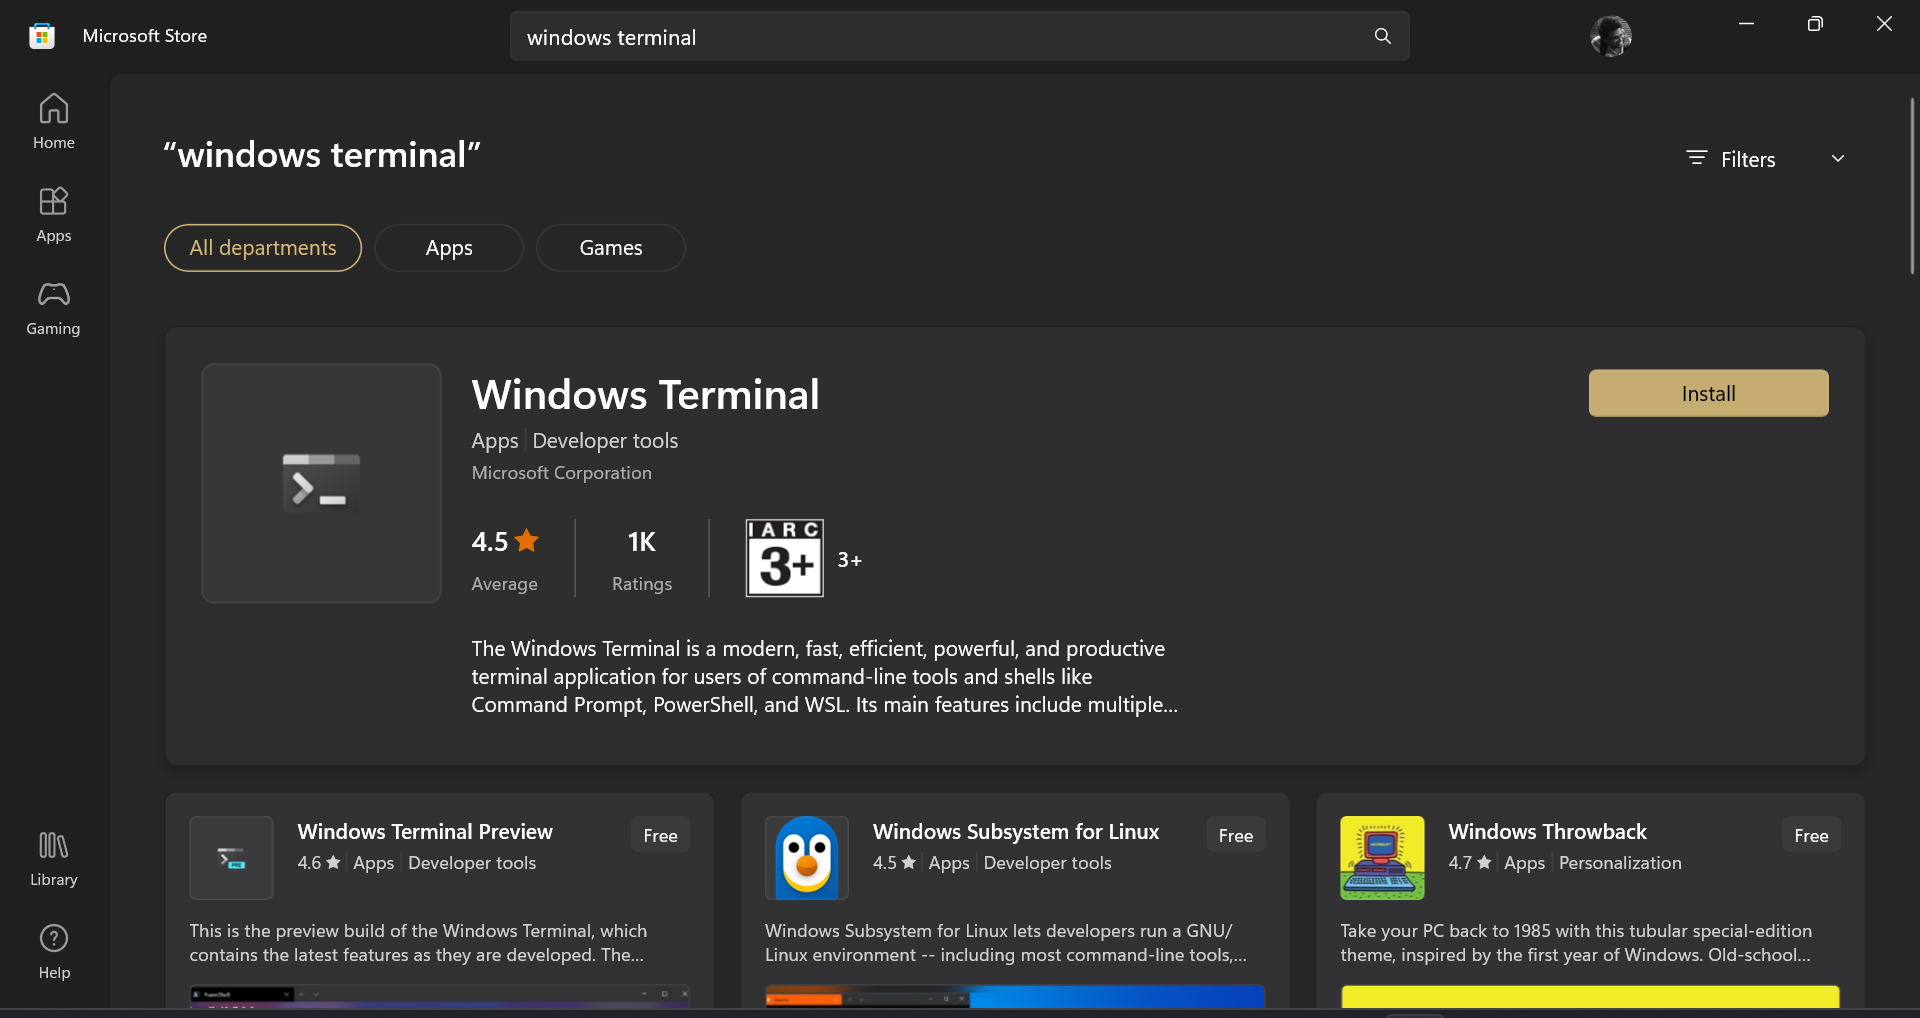Switch to the Apps filter tab

coord(449,248)
